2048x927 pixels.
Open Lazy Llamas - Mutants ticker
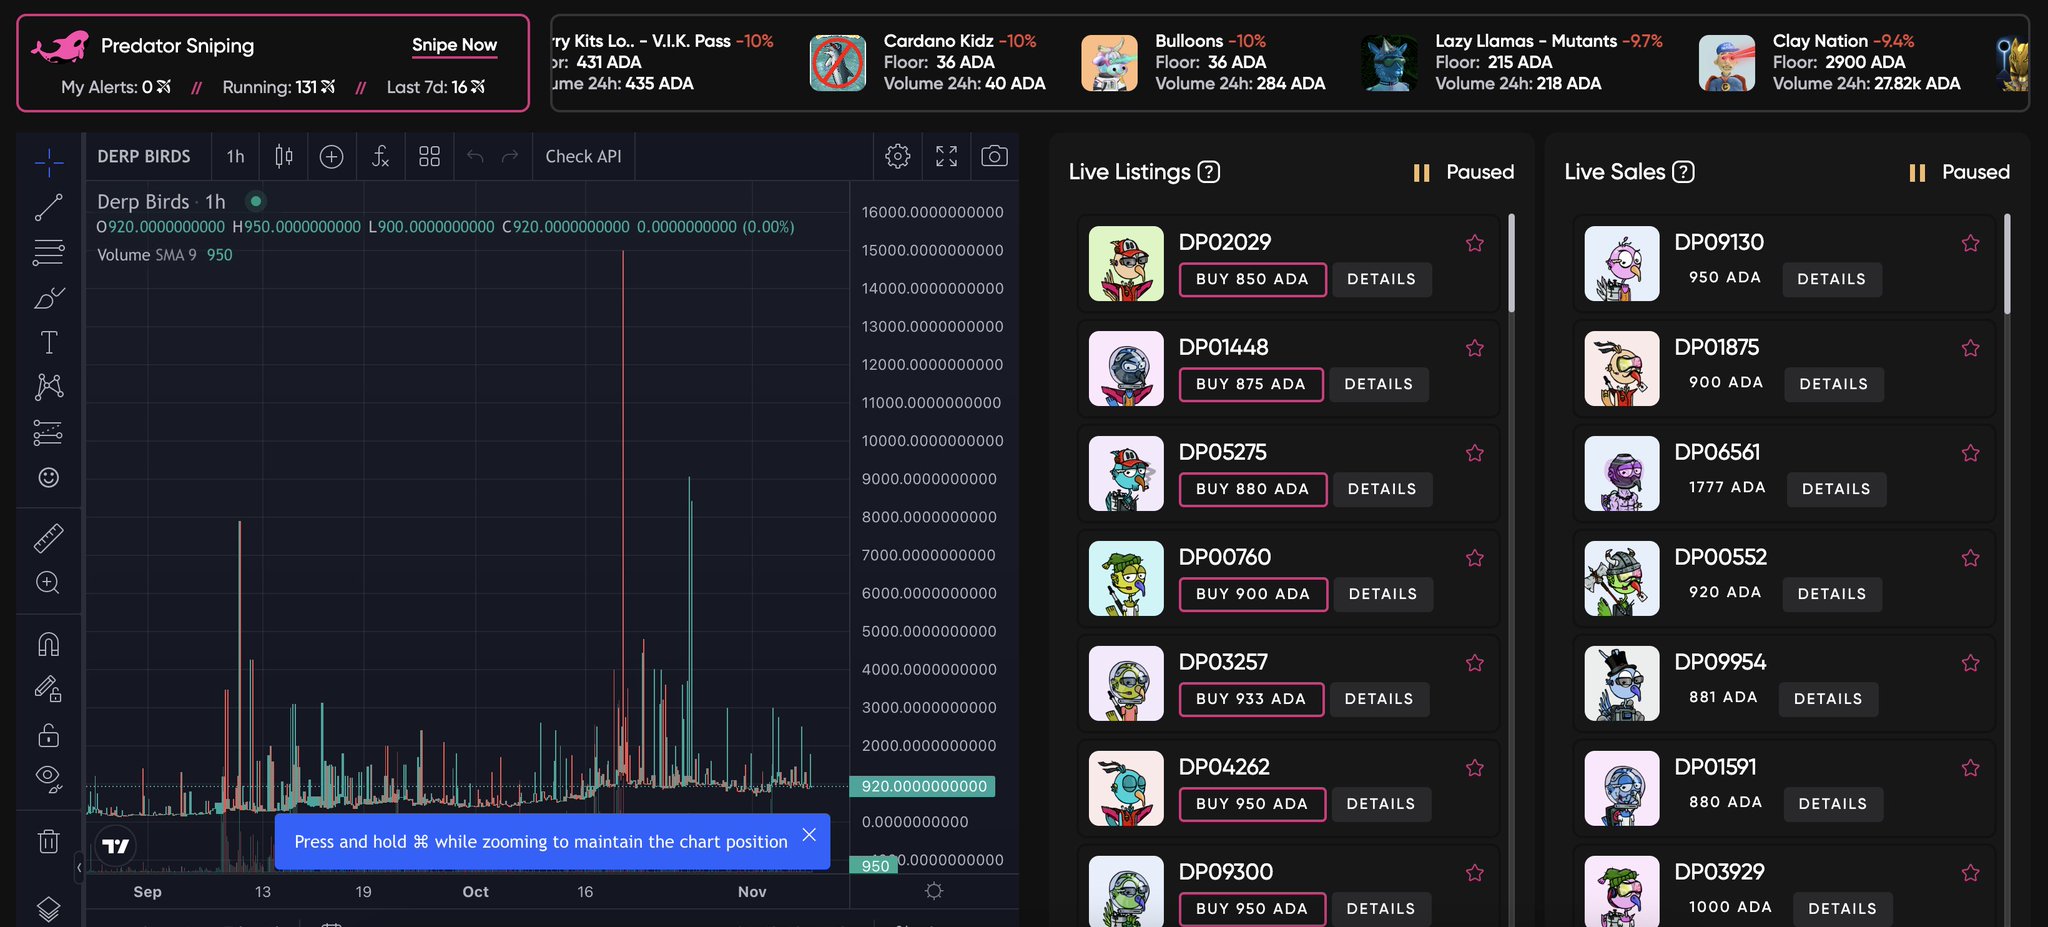click(1512, 62)
